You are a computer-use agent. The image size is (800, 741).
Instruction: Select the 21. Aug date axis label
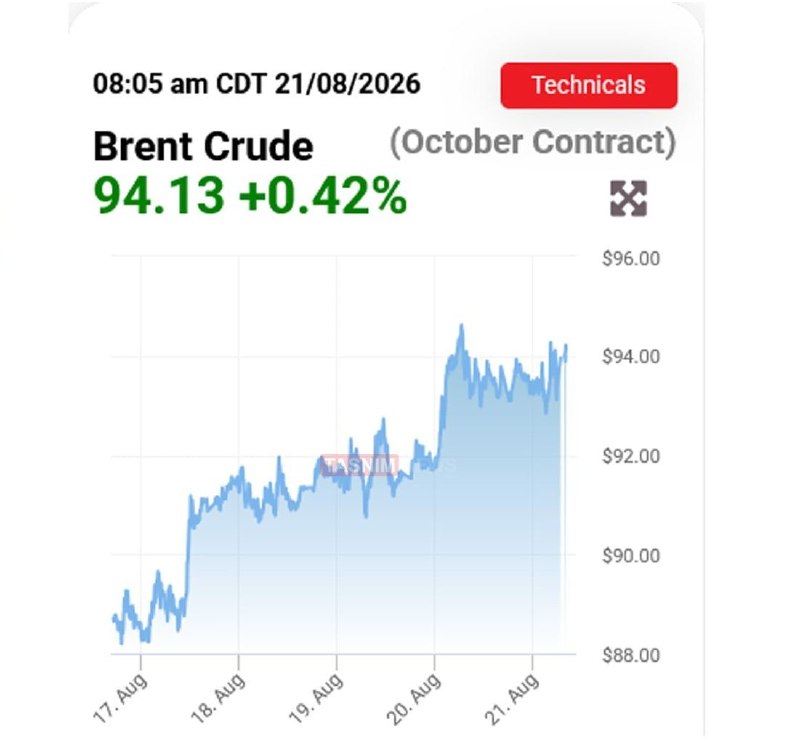tap(512, 698)
